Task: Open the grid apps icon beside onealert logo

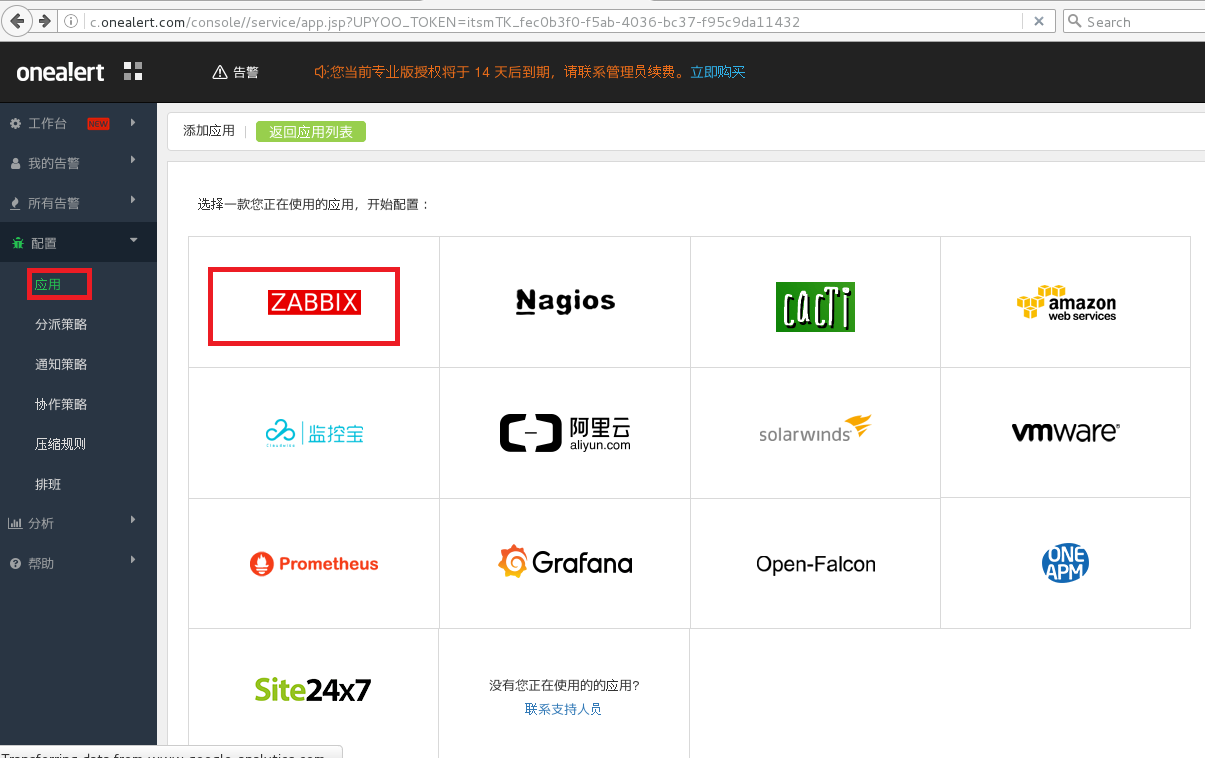Action: click(x=133, y=71)
